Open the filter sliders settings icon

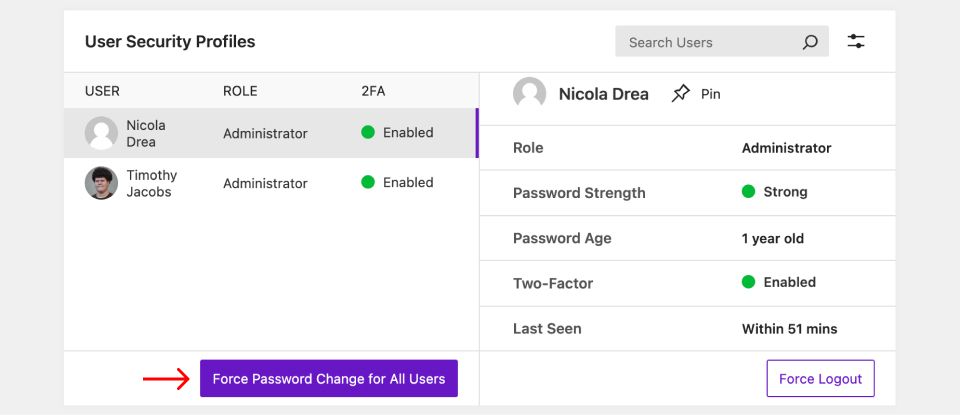[x=856, y=42]
